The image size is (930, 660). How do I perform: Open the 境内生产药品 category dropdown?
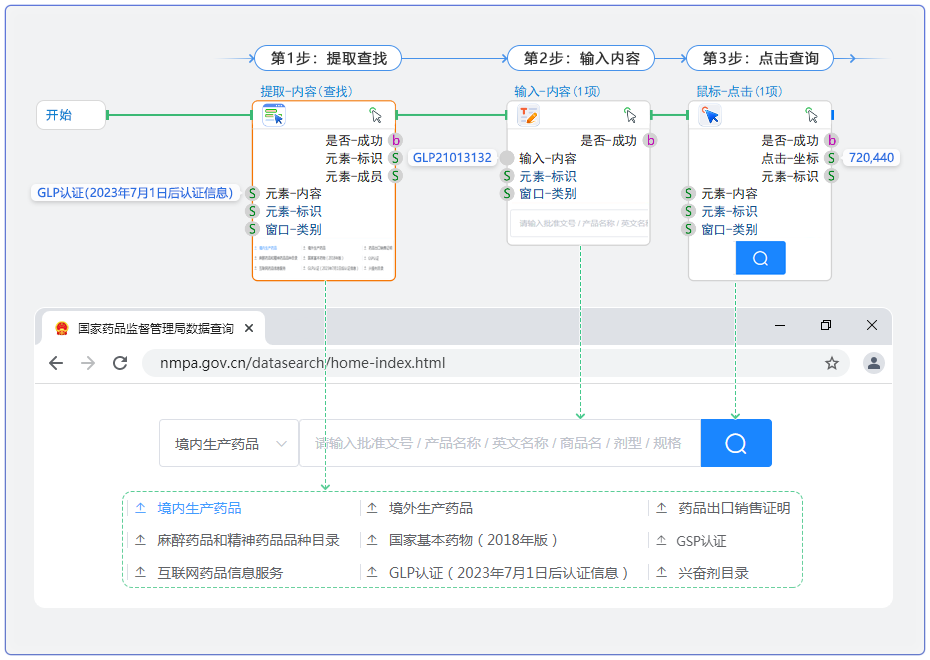[229, 443]
